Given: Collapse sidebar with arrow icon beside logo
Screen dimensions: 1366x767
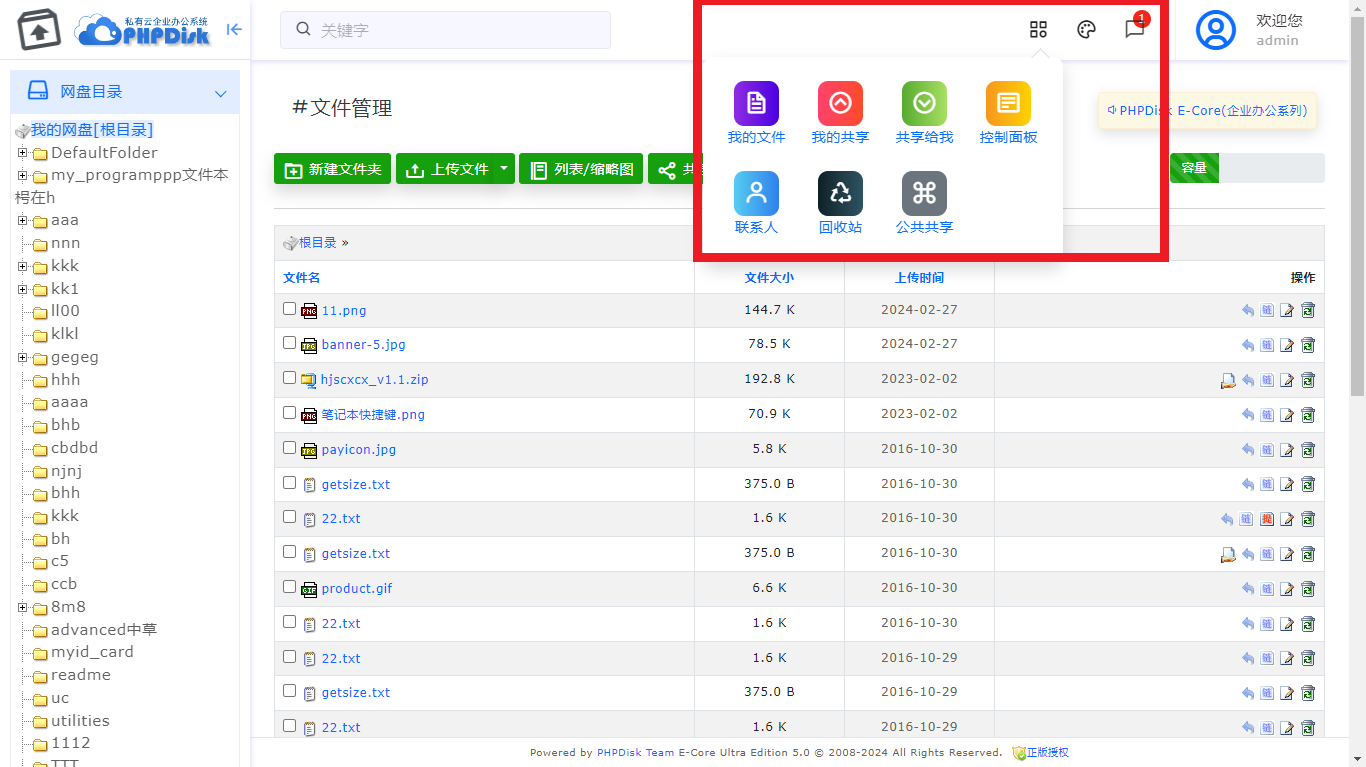Looking at the screenshot, I should [234, 30].
